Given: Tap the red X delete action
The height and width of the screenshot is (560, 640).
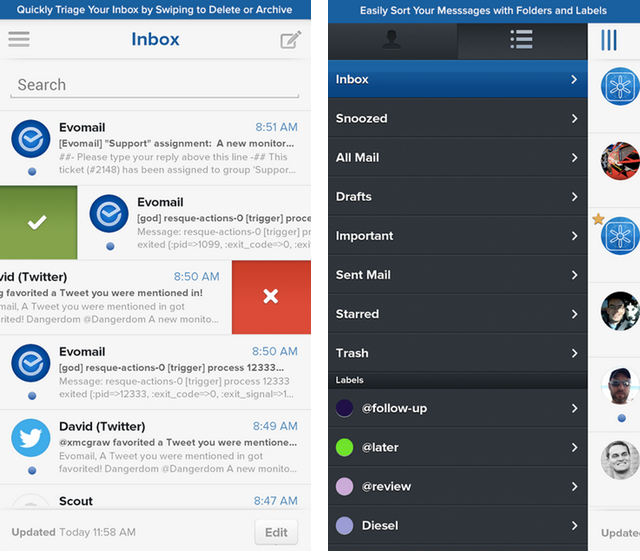Looking at the screenshot, I should [x=270, y=296].
